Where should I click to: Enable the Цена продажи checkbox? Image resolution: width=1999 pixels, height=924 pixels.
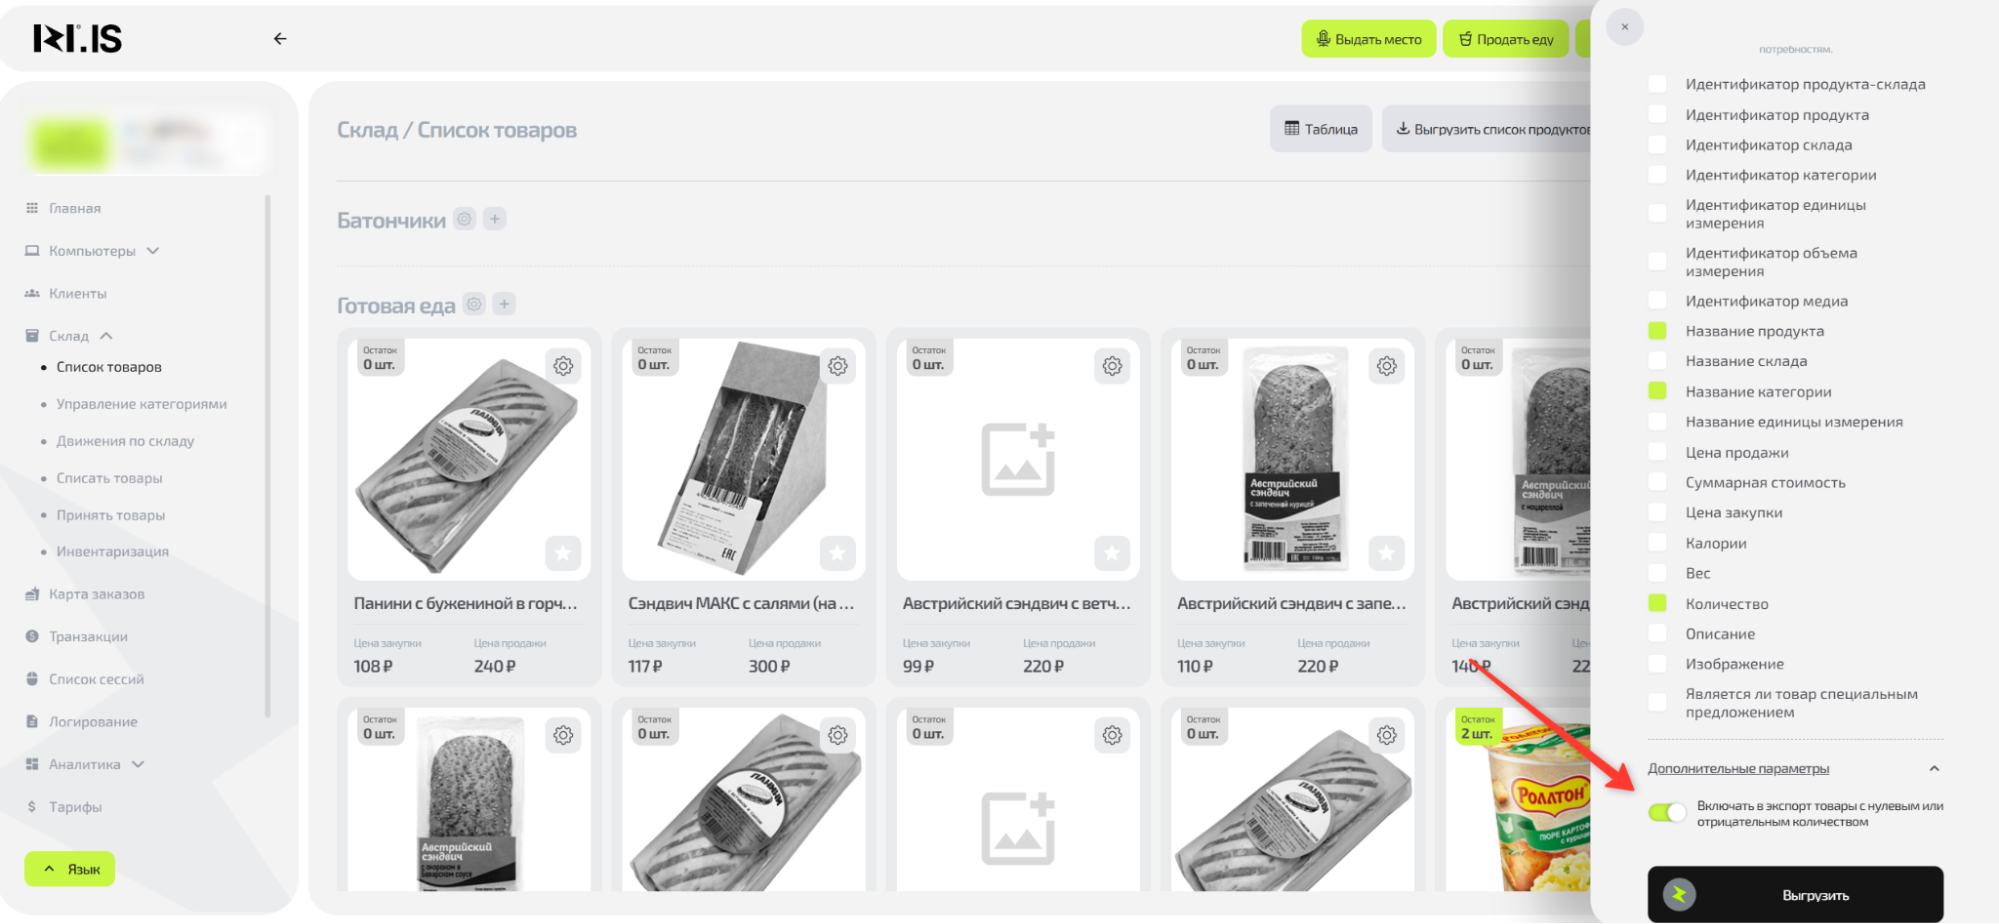point(1657,453)
